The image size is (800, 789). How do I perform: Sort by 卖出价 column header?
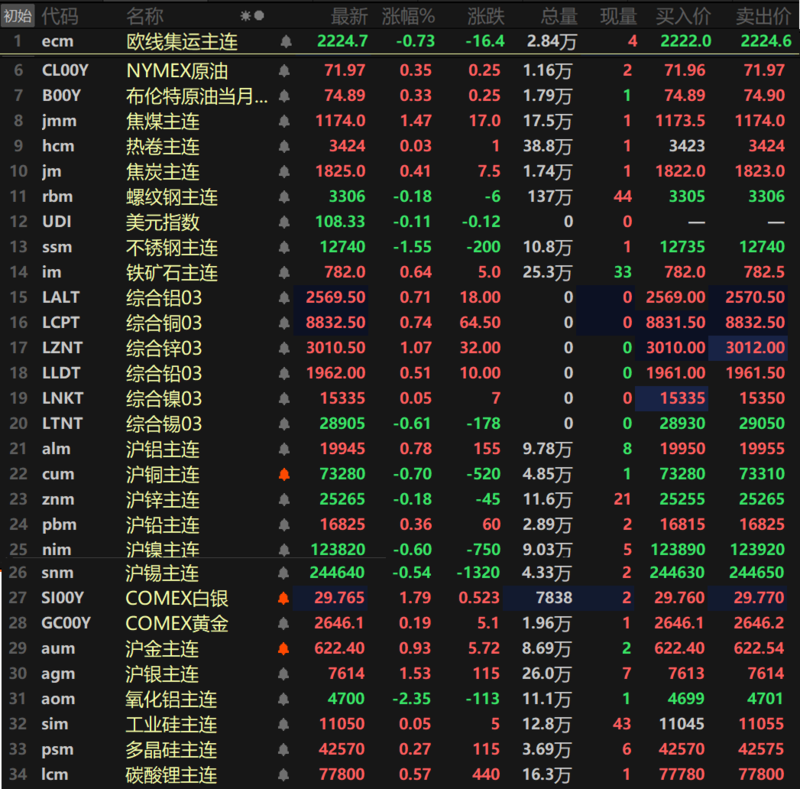763,16
